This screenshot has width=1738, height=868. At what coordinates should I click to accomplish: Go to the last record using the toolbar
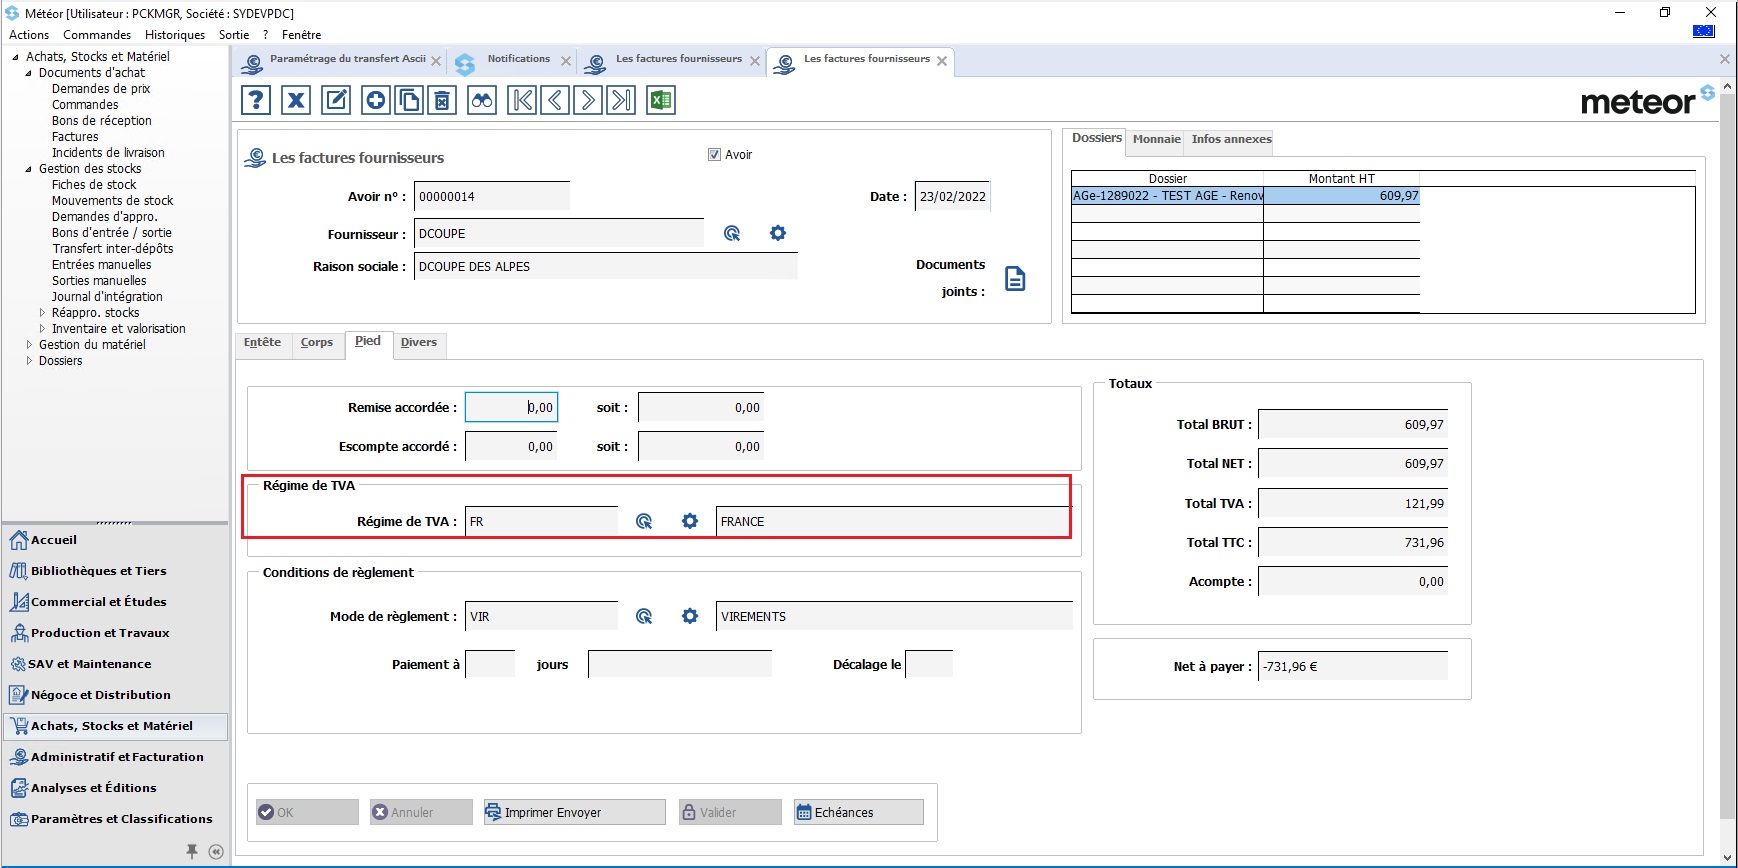pos(621,100)
